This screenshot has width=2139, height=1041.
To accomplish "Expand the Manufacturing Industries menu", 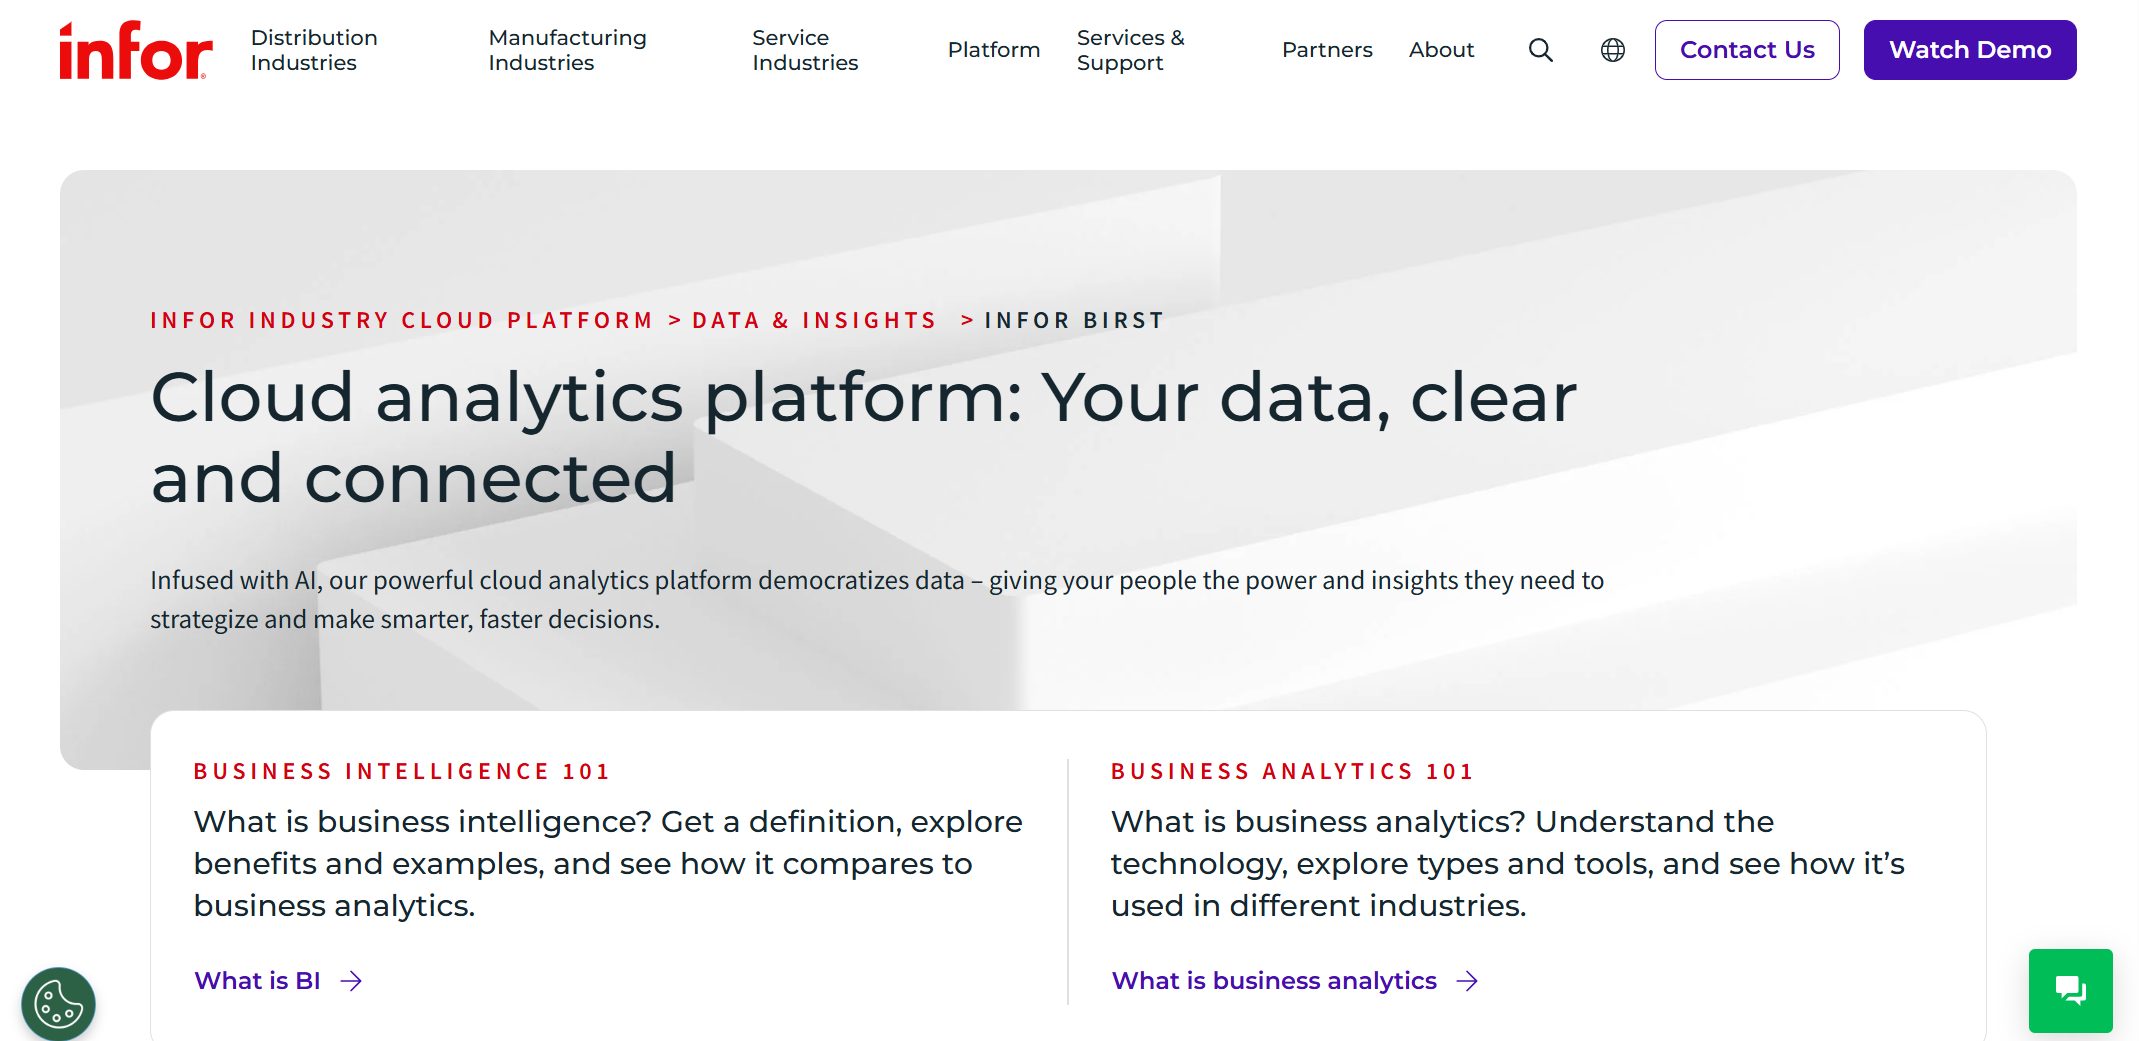I will [x=567, y=50].
